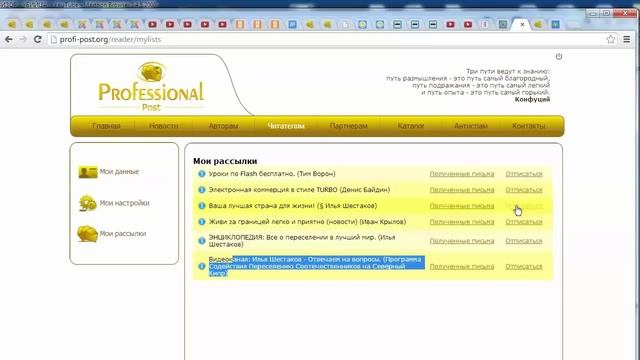Open Полученные письма for ЭНЦИКЛОПЕДИЯ row

462,241
